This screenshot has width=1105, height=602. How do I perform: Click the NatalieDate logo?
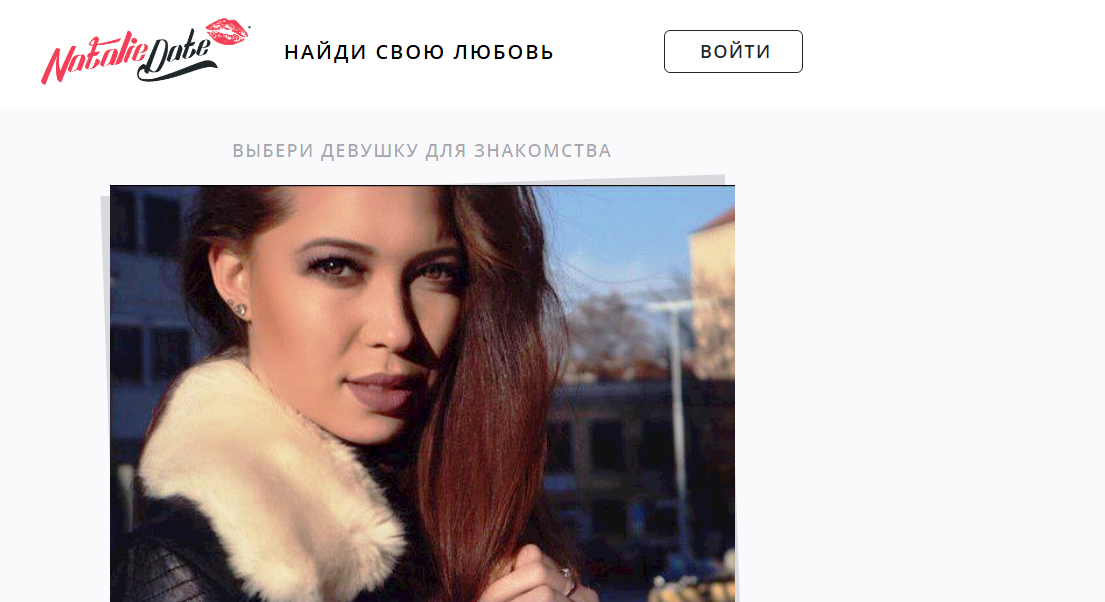[x=145, y=51]
